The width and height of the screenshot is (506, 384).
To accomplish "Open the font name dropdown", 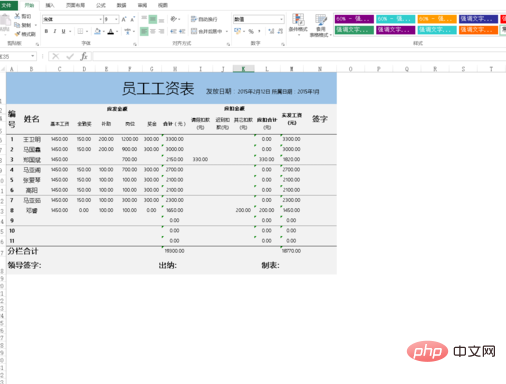I will tap(100, 19).
